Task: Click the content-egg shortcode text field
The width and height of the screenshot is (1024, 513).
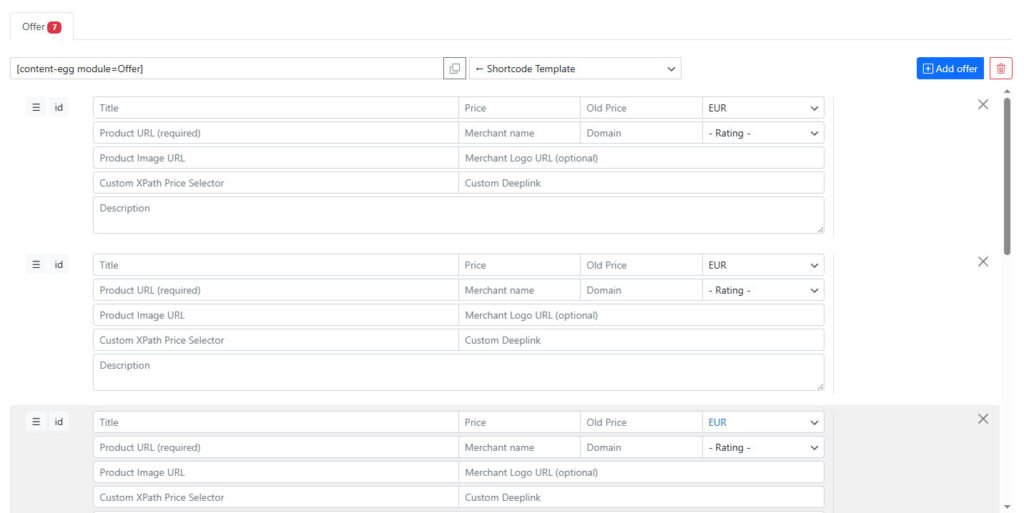Action: pos(226,69)
